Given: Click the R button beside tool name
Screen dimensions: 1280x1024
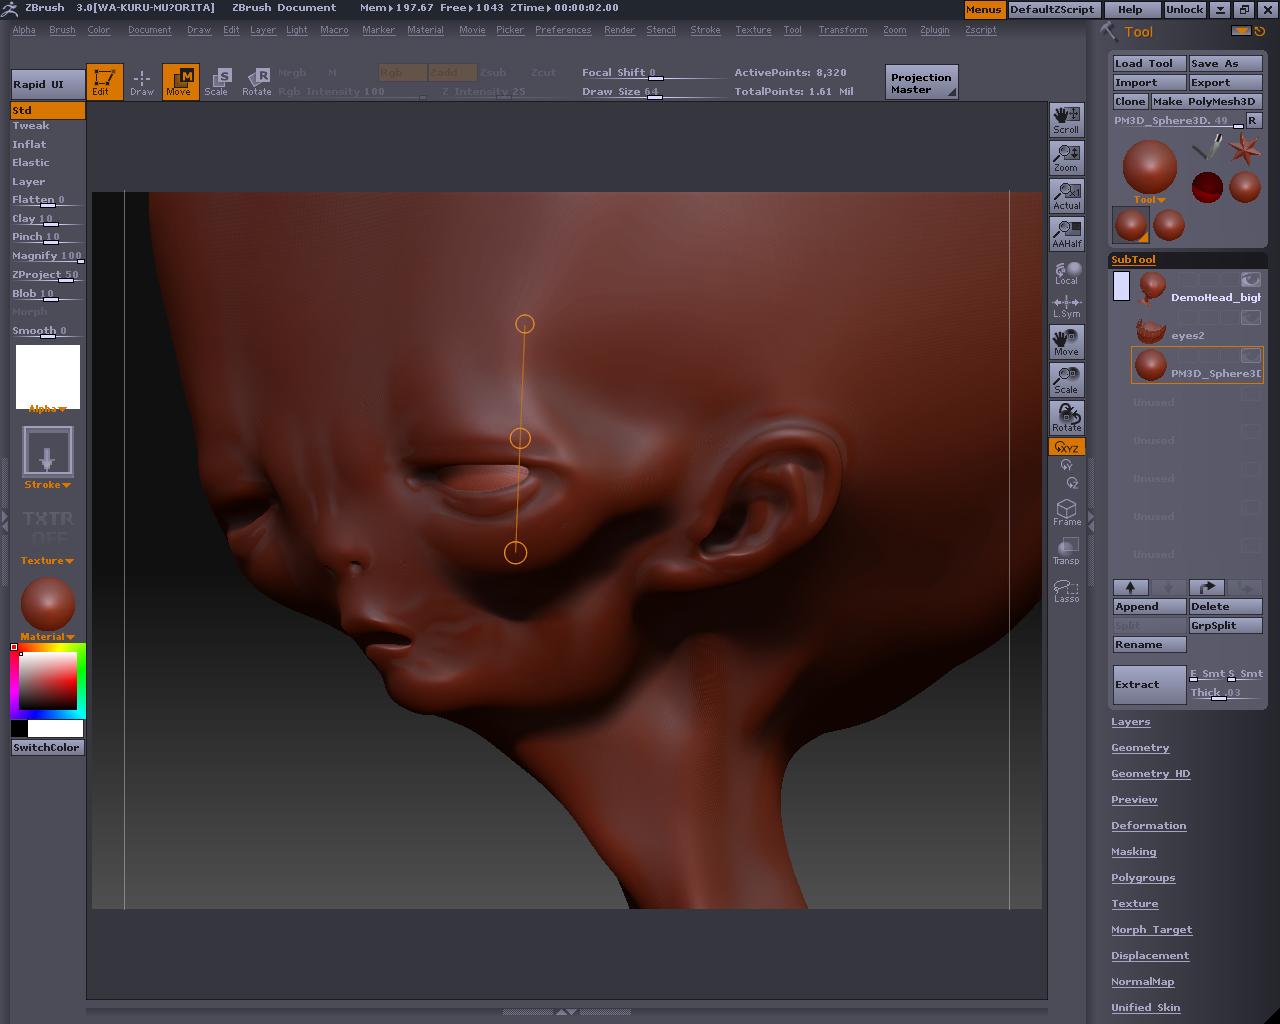Looking at the screenshot, I should pos(1253,120).
